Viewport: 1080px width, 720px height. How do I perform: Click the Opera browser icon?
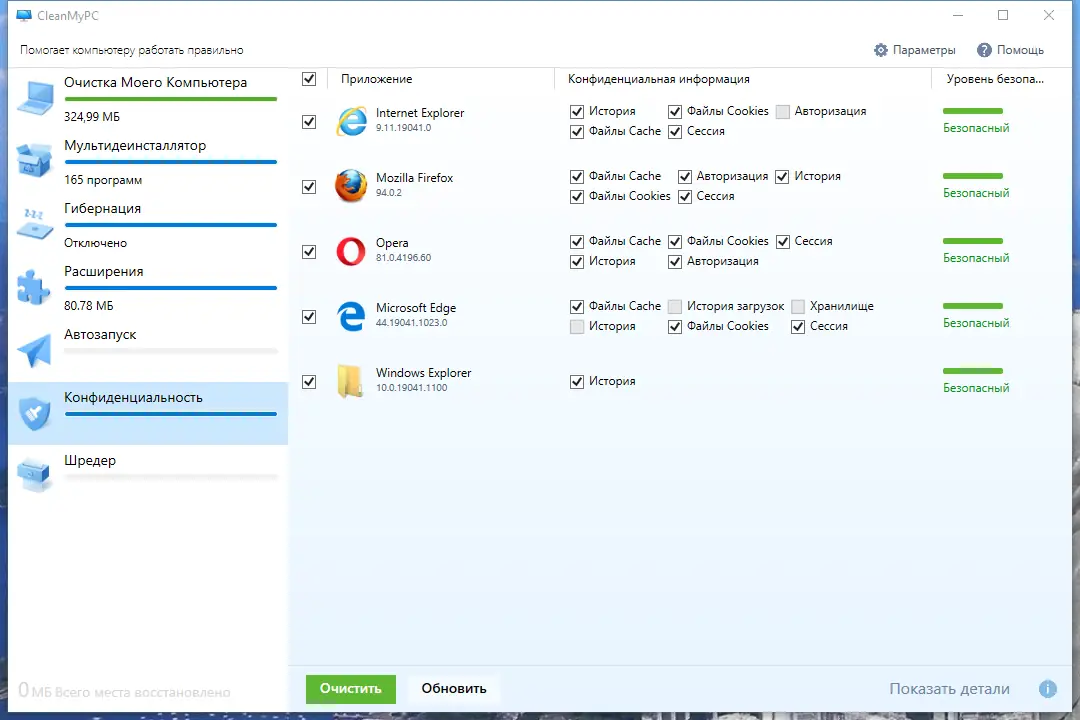tap(351, 251)
